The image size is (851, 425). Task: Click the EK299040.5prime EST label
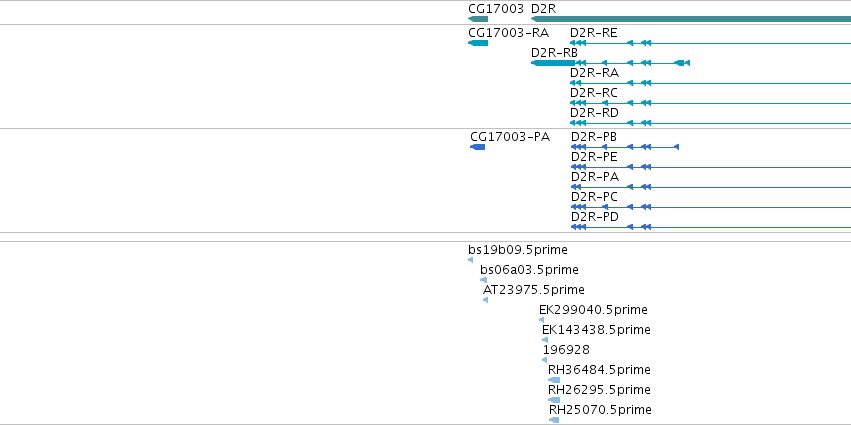[593, 310]
